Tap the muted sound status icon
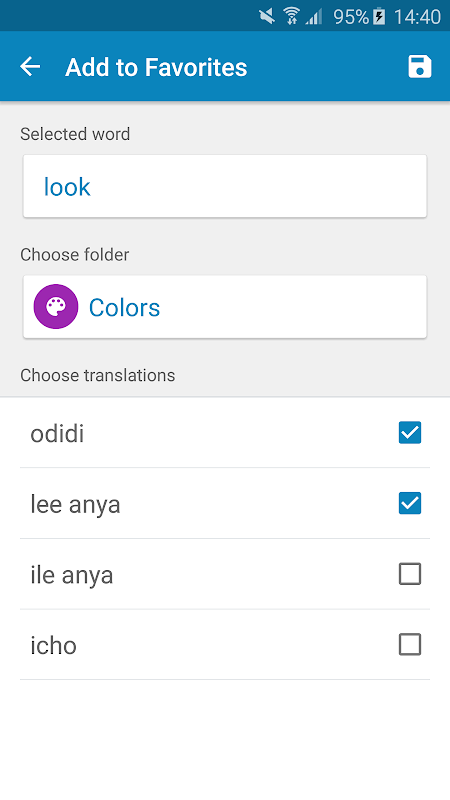The width and height of the screenshot is (450, 800). click(x=267, y=16)
